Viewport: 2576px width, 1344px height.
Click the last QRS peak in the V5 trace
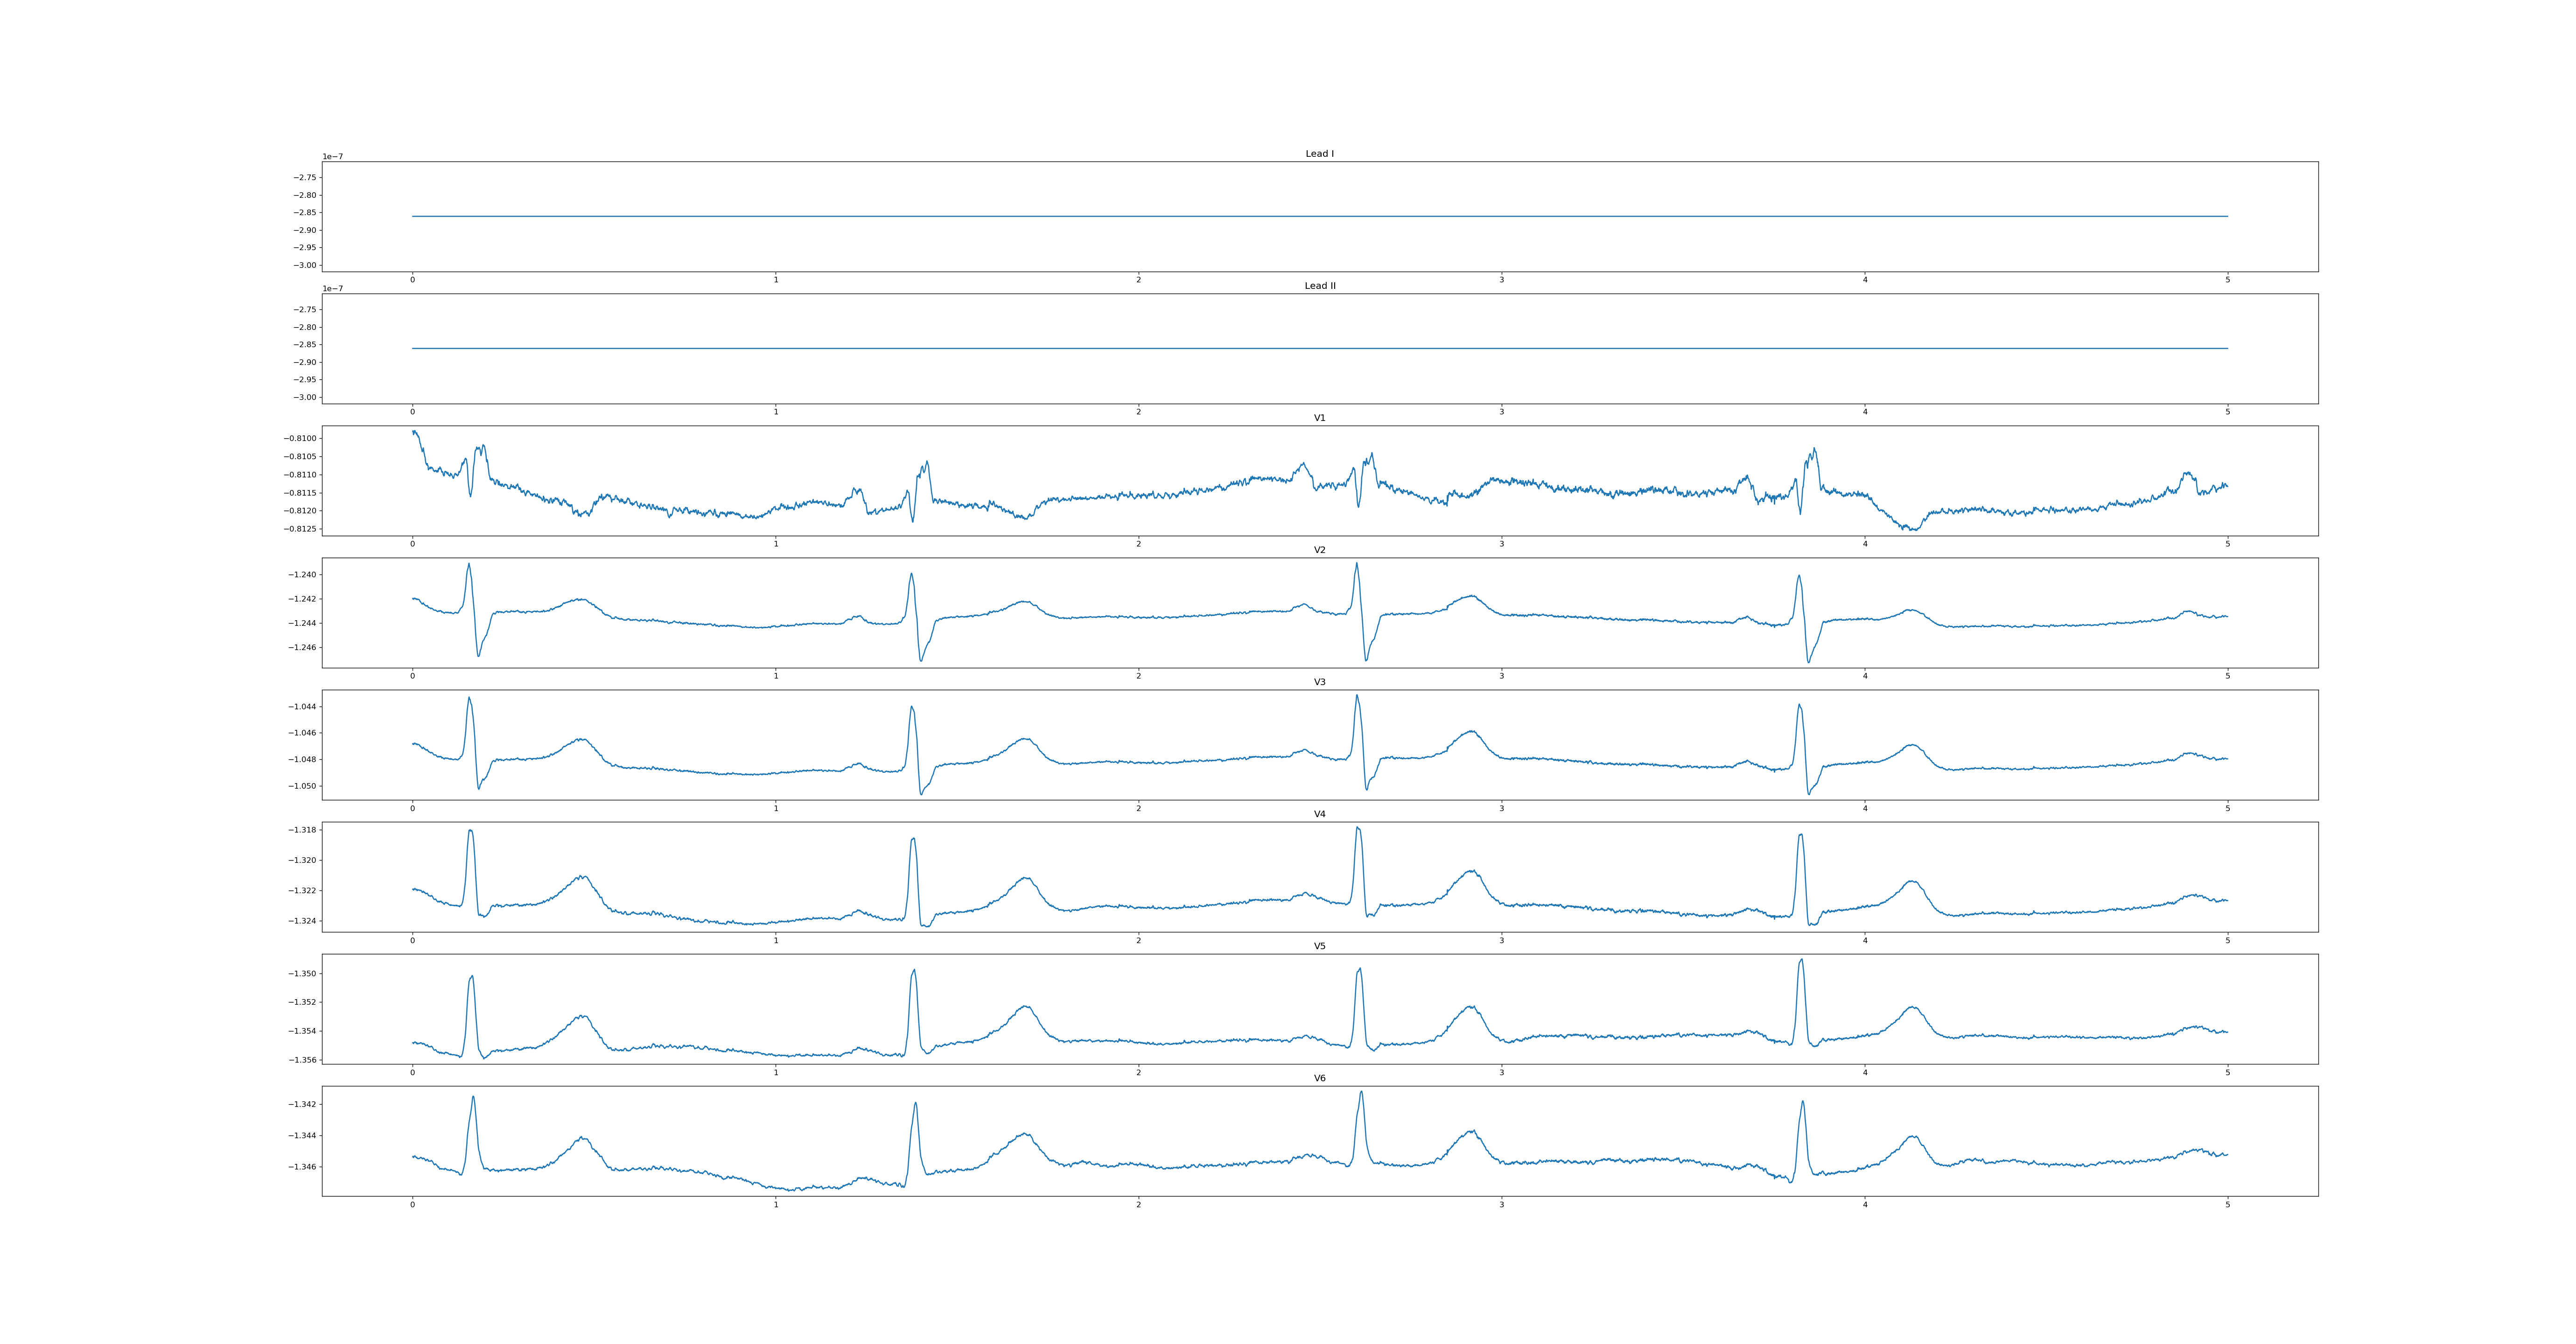pos(1801,961)
